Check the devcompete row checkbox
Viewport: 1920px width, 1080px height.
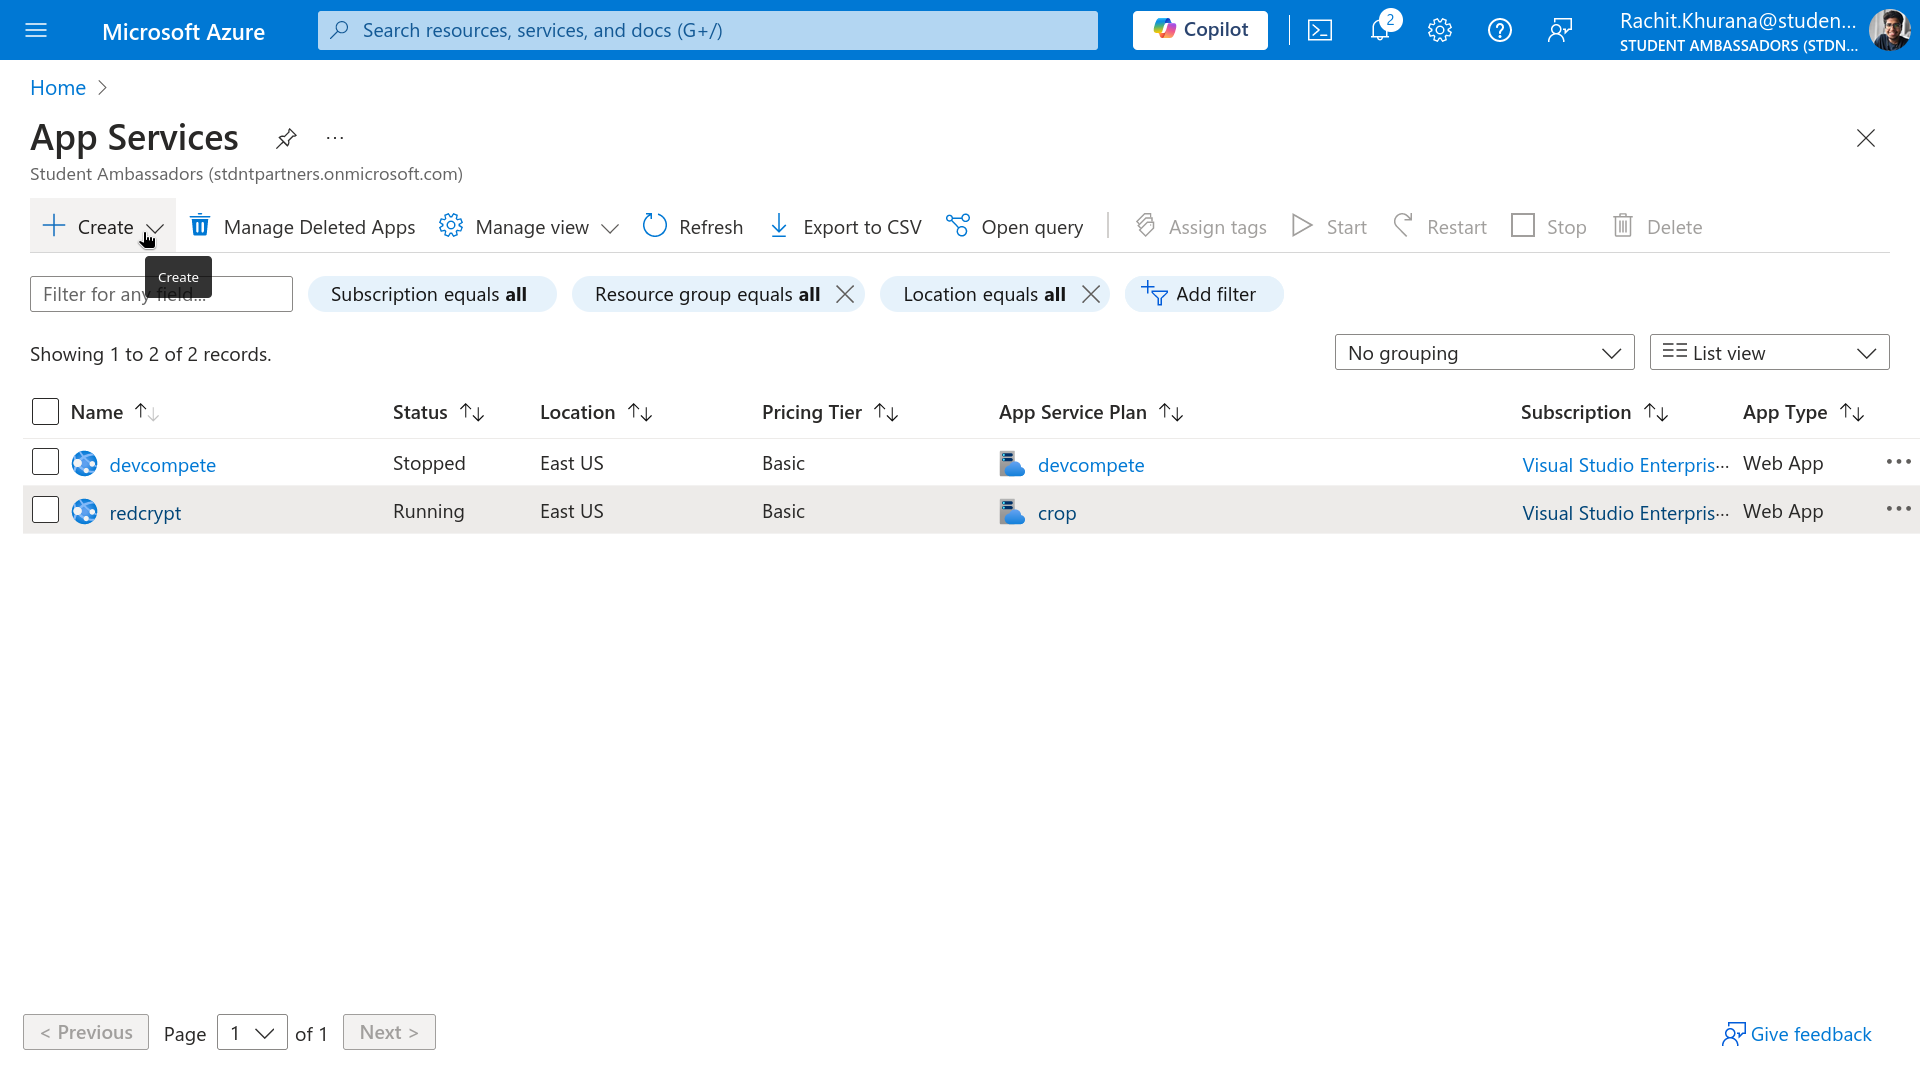pos(45,462)
